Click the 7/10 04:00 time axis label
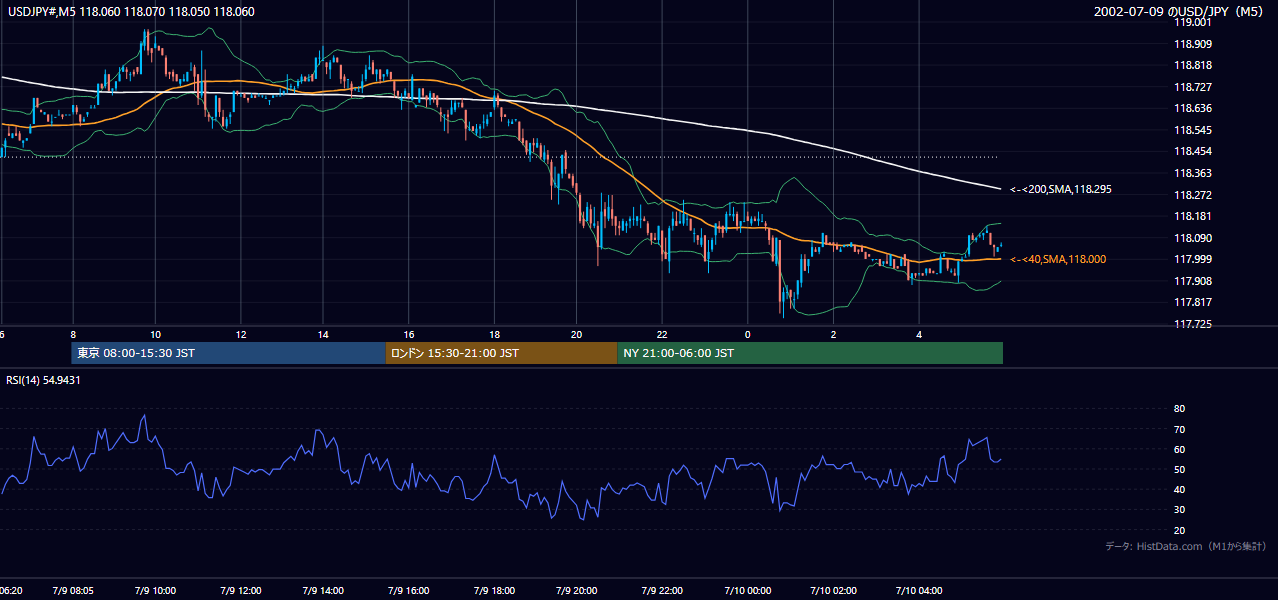Screen dimensions: 1278x600 click(x=917, y=591)
